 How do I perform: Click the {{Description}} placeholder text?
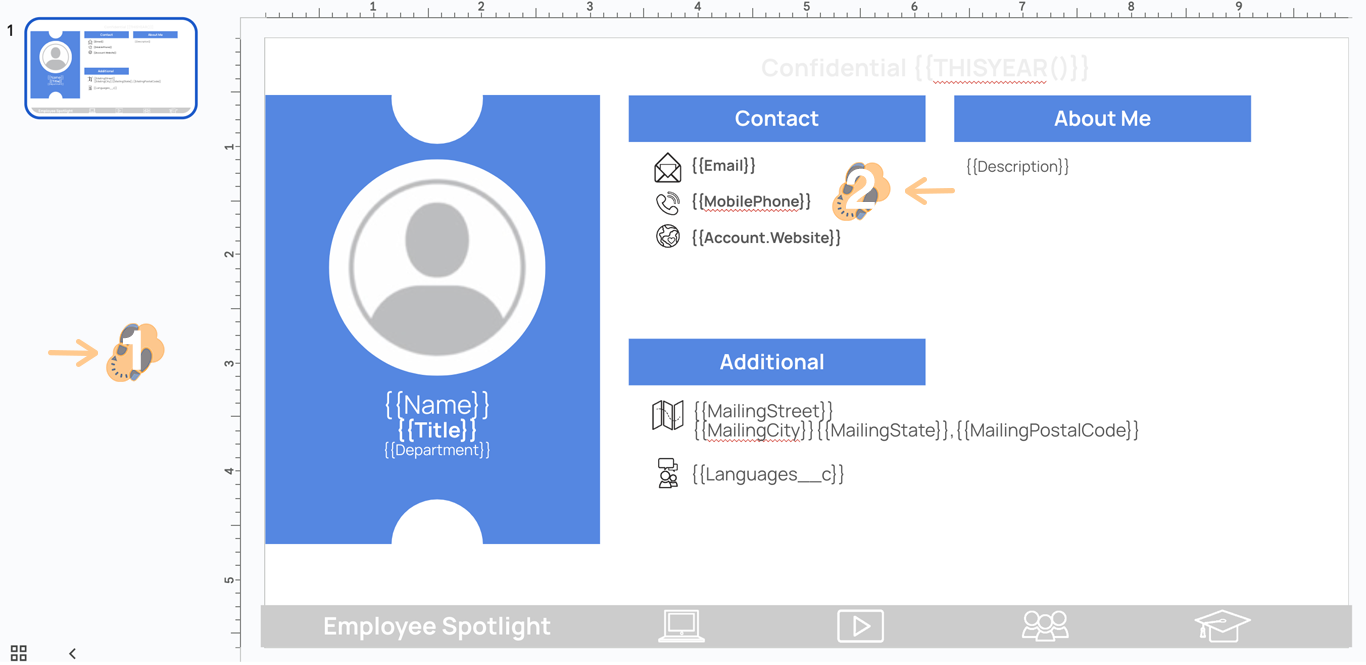[1017, 167]
